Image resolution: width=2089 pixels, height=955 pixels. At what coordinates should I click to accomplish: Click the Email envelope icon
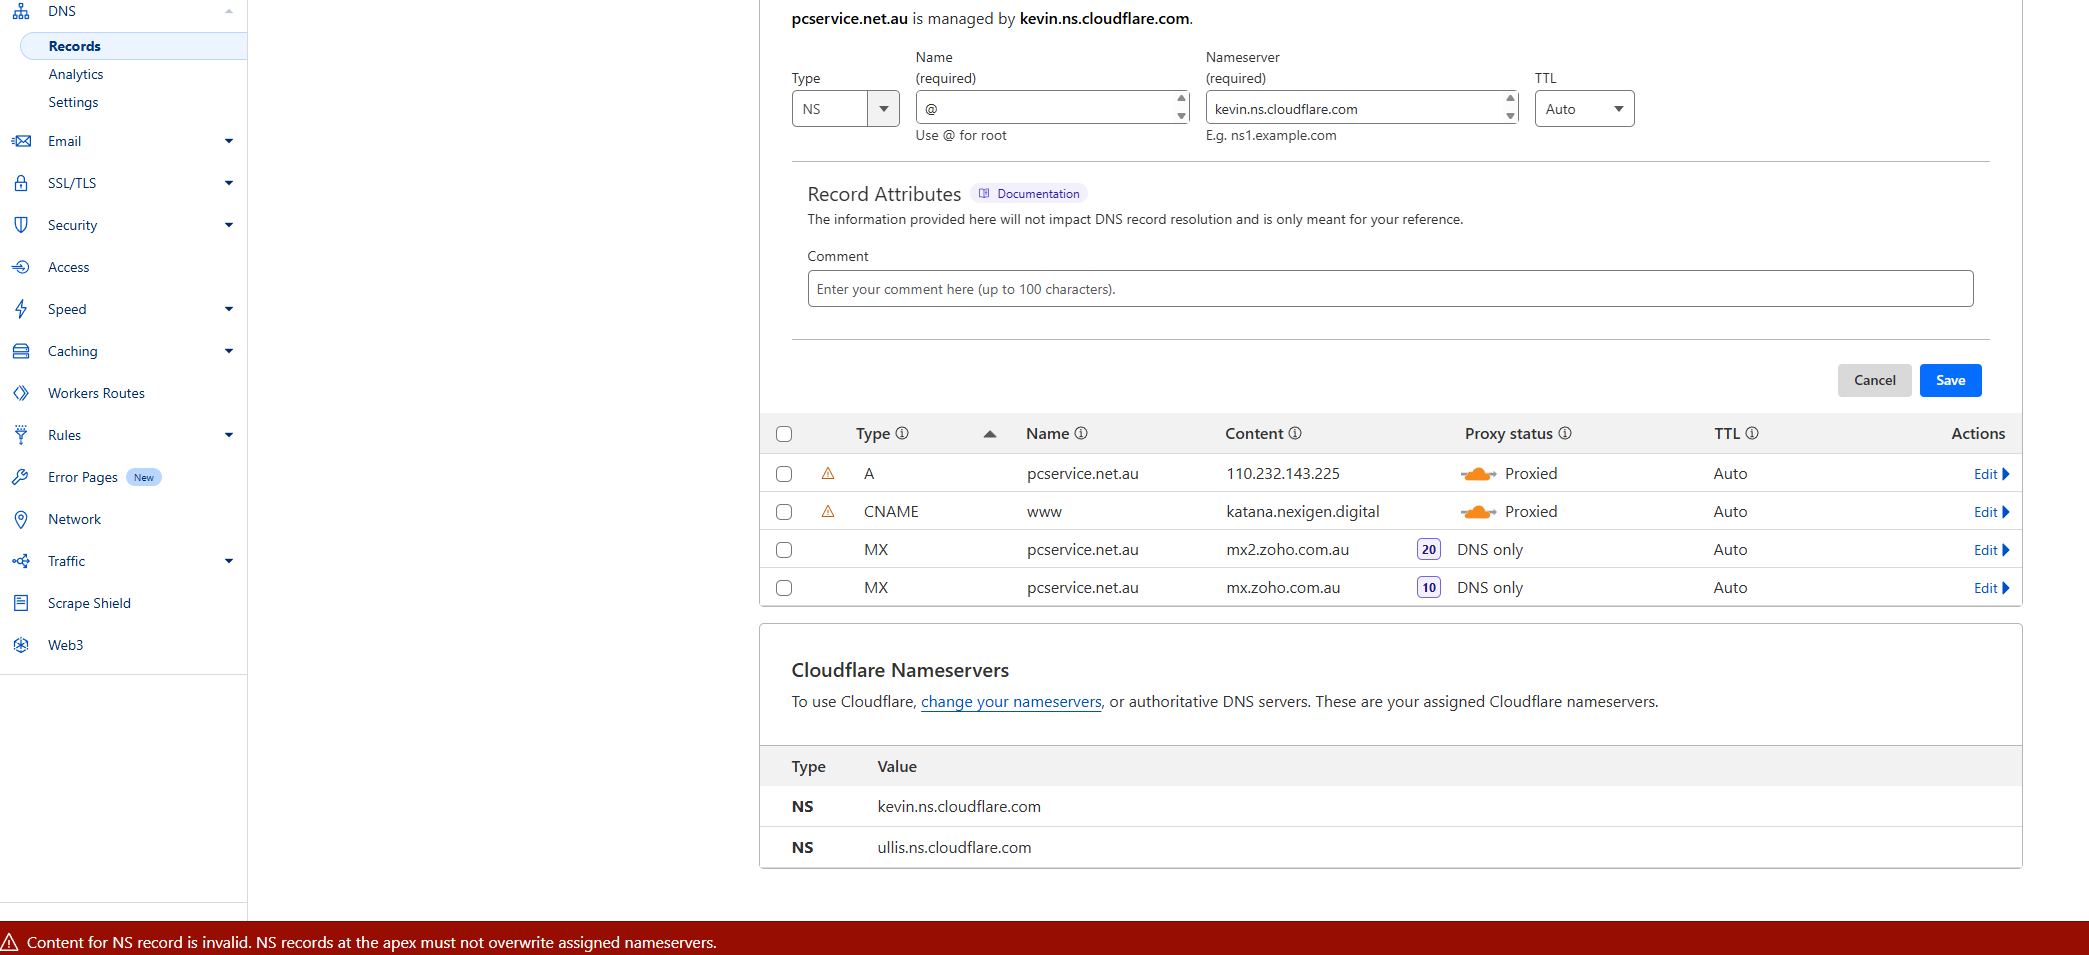tap(21, 141)
